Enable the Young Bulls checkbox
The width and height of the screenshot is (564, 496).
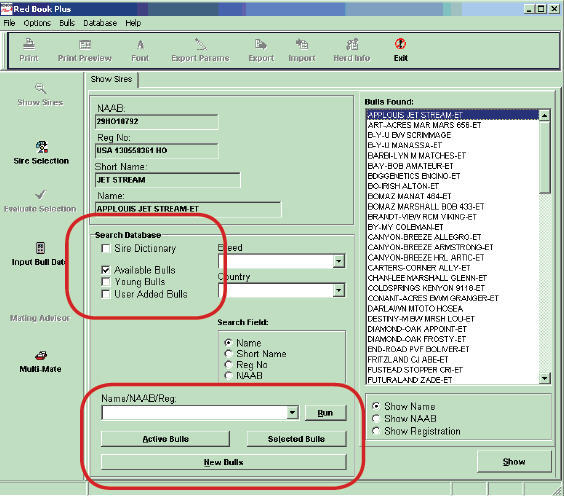(106, 282)
